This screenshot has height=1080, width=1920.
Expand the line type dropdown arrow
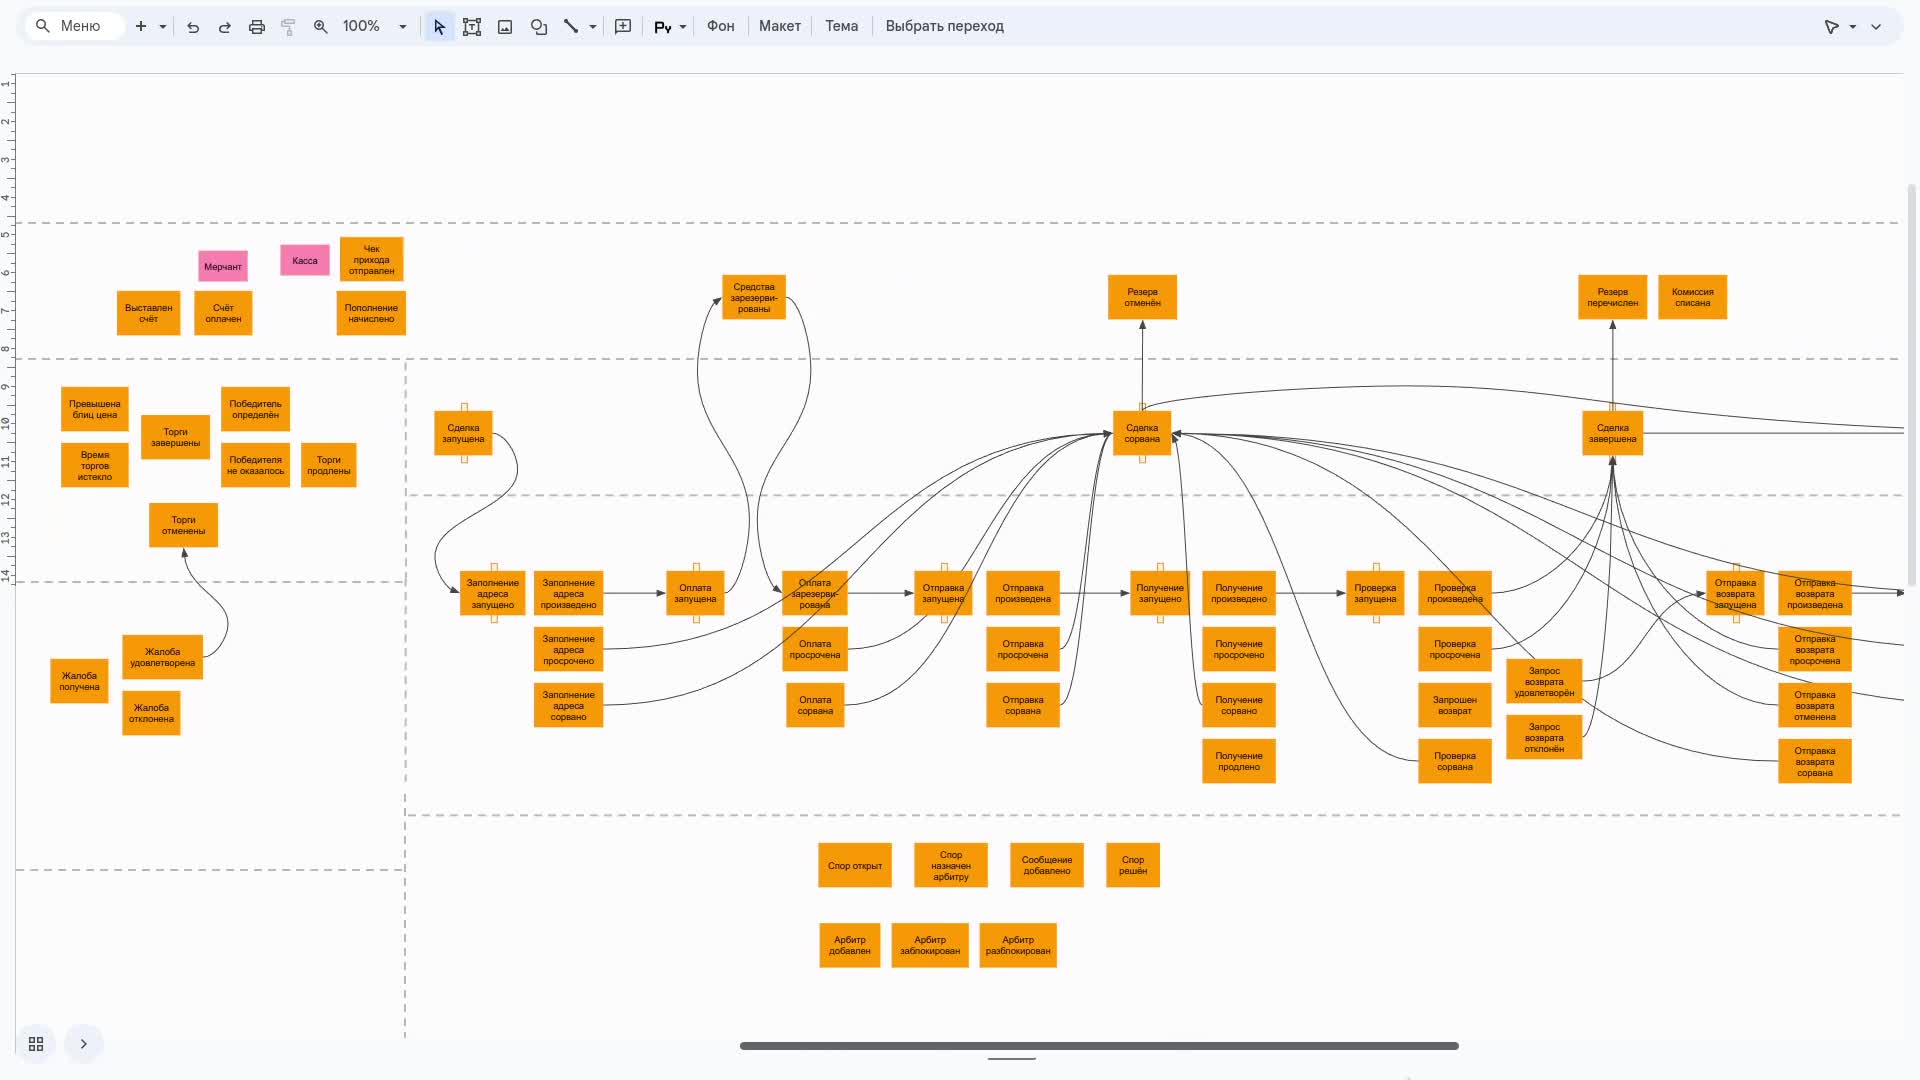(x=593, y=27)
